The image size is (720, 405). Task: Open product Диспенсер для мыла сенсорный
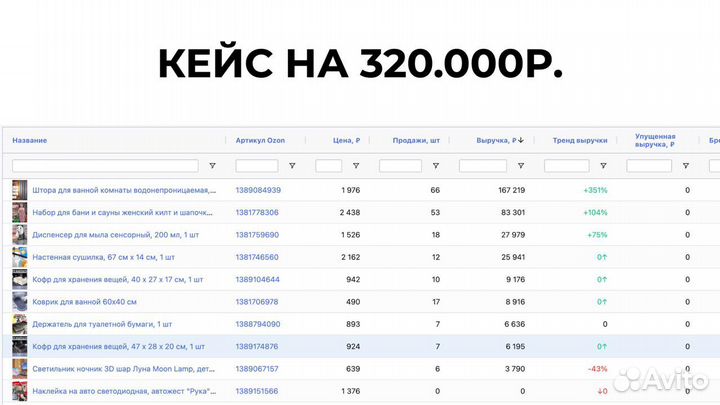click(x=116, y=235)
